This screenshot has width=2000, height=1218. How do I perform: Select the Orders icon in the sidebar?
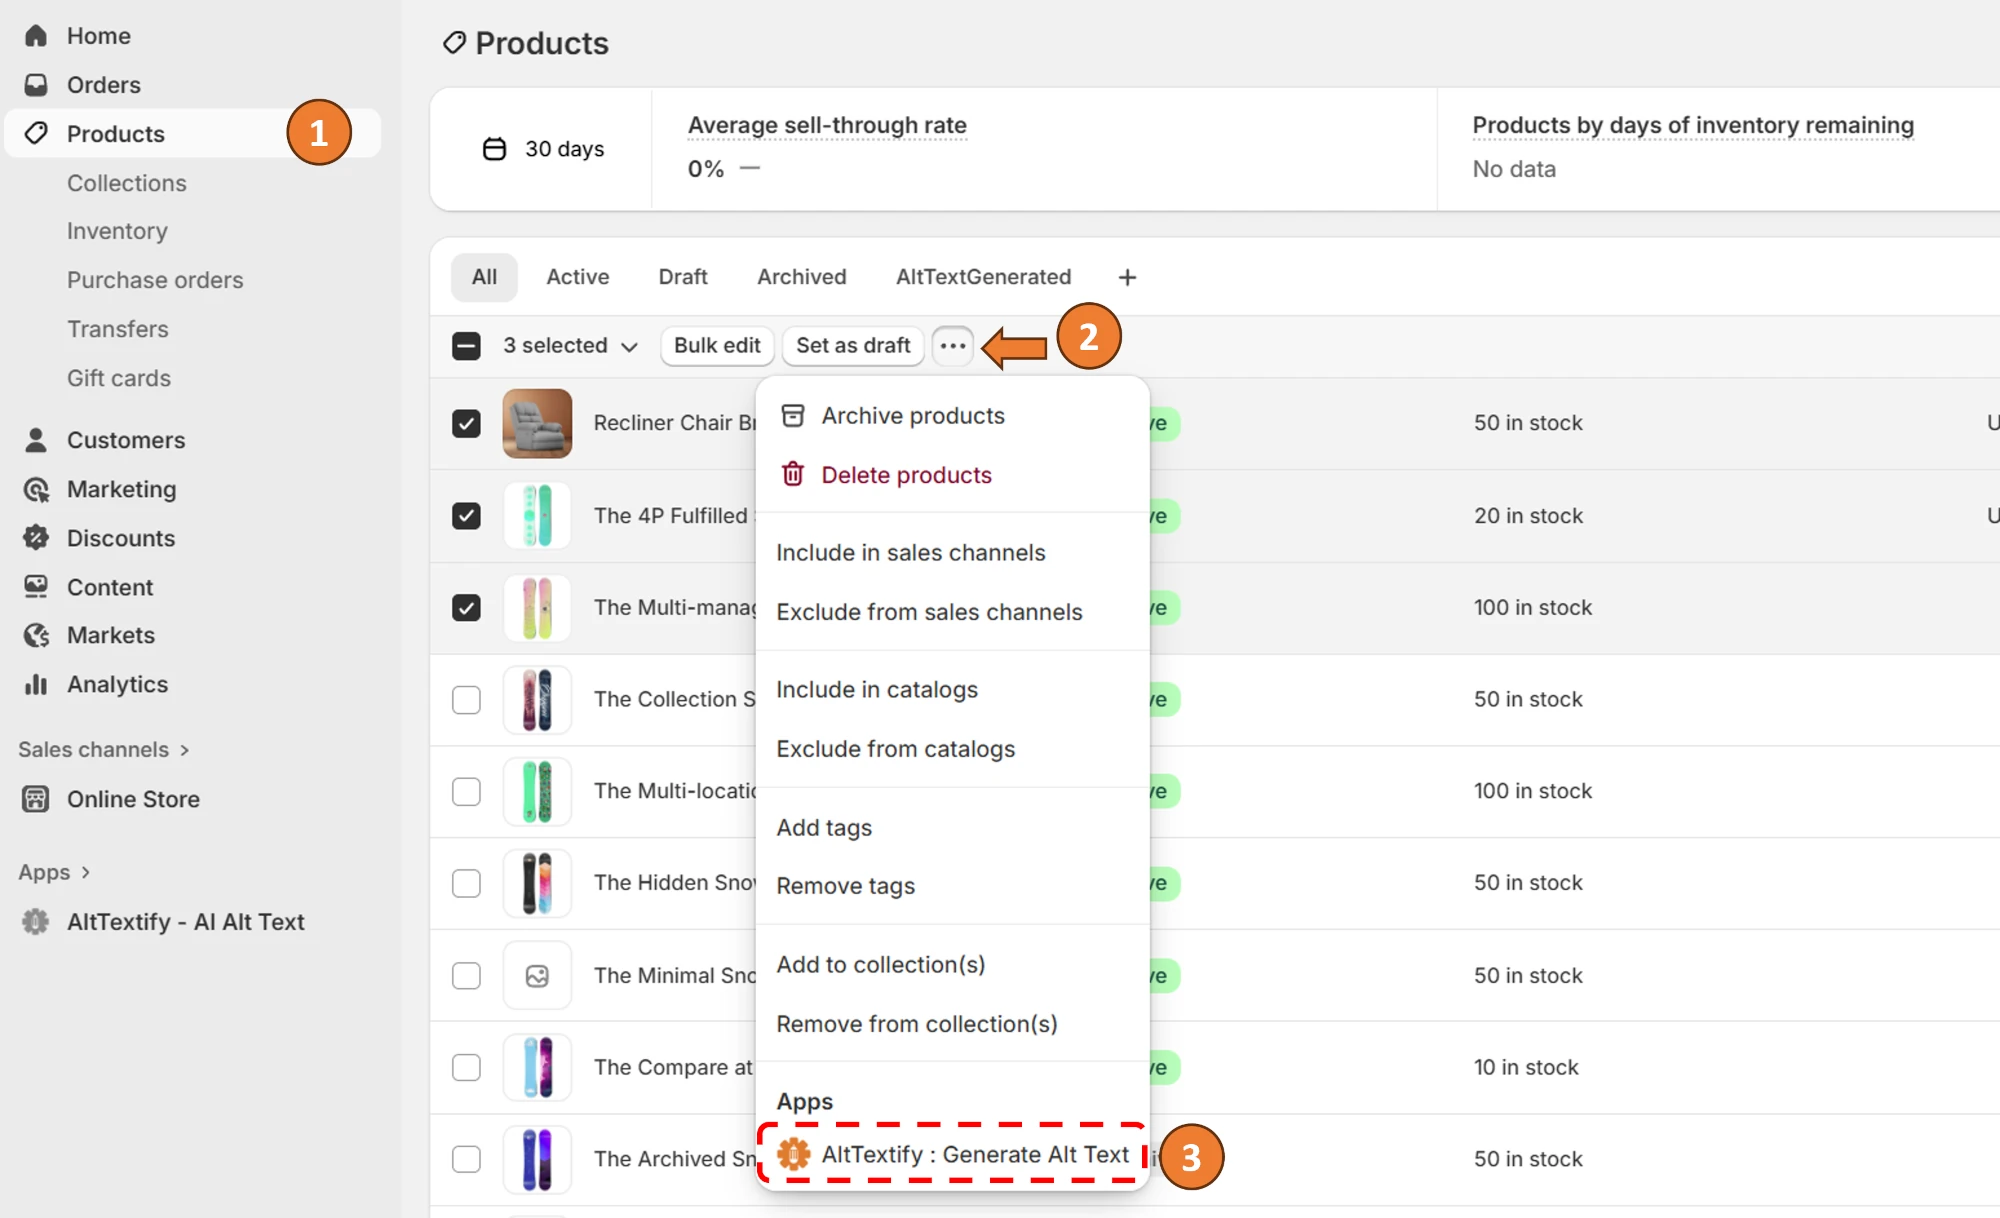click(x=36, y=84)
